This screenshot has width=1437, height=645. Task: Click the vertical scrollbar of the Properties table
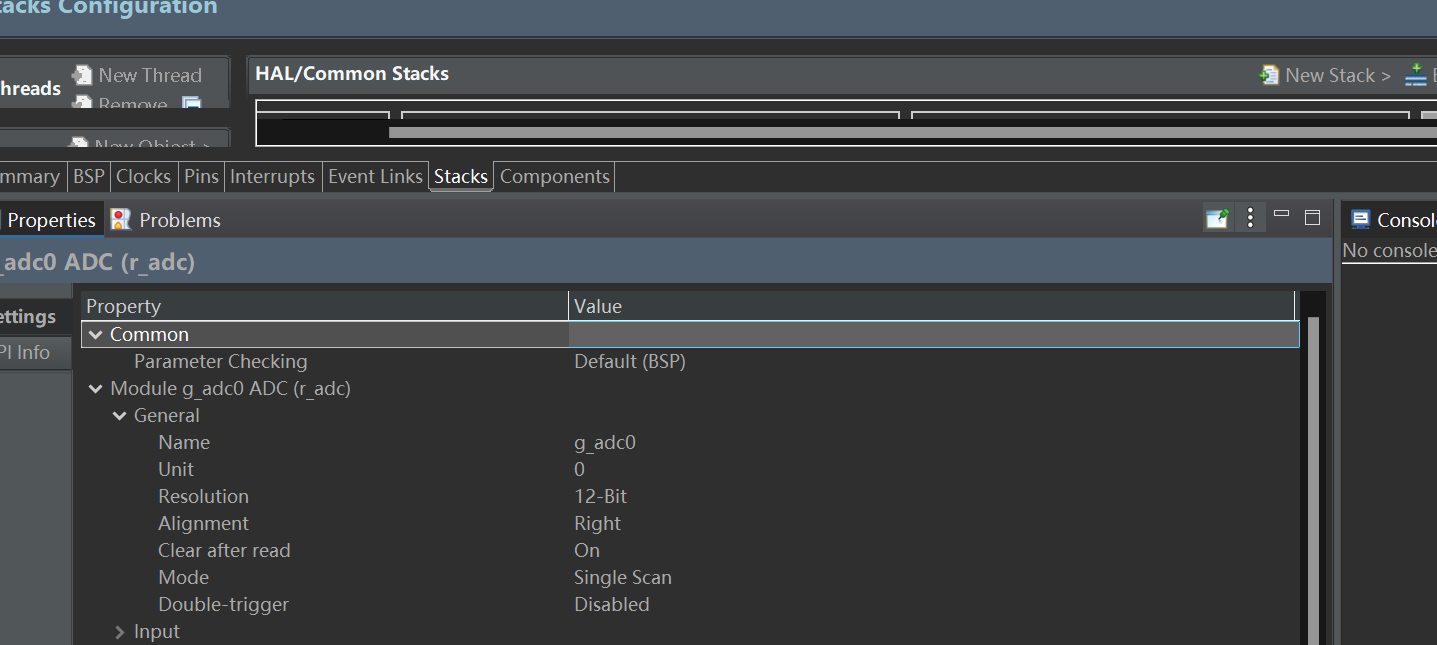pyautogui.click(x=1313, y=480)
